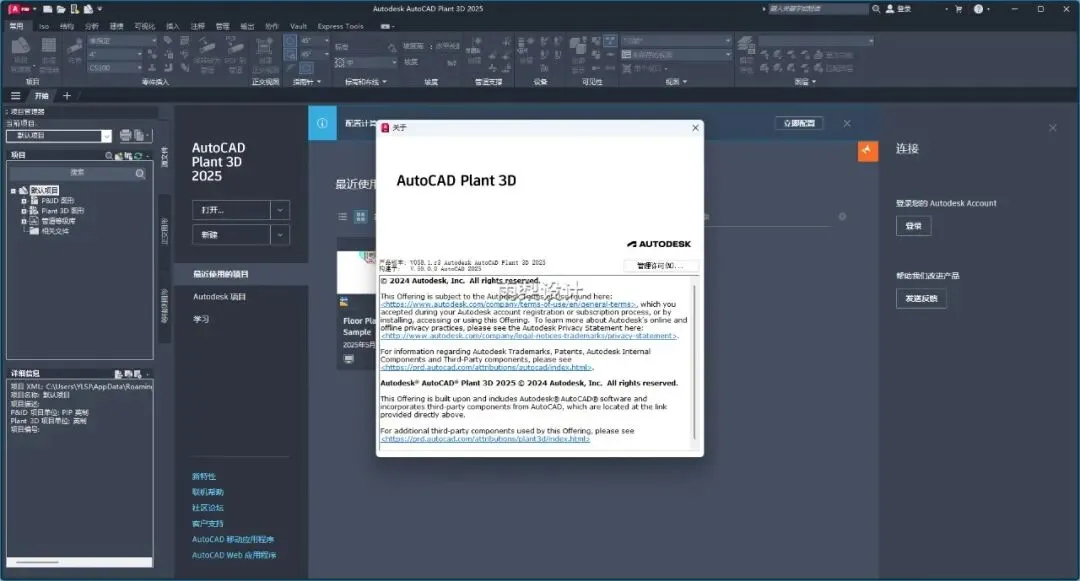Open the AutoCAD mobile app link
1080x581 pixels.
pos(233,540)
